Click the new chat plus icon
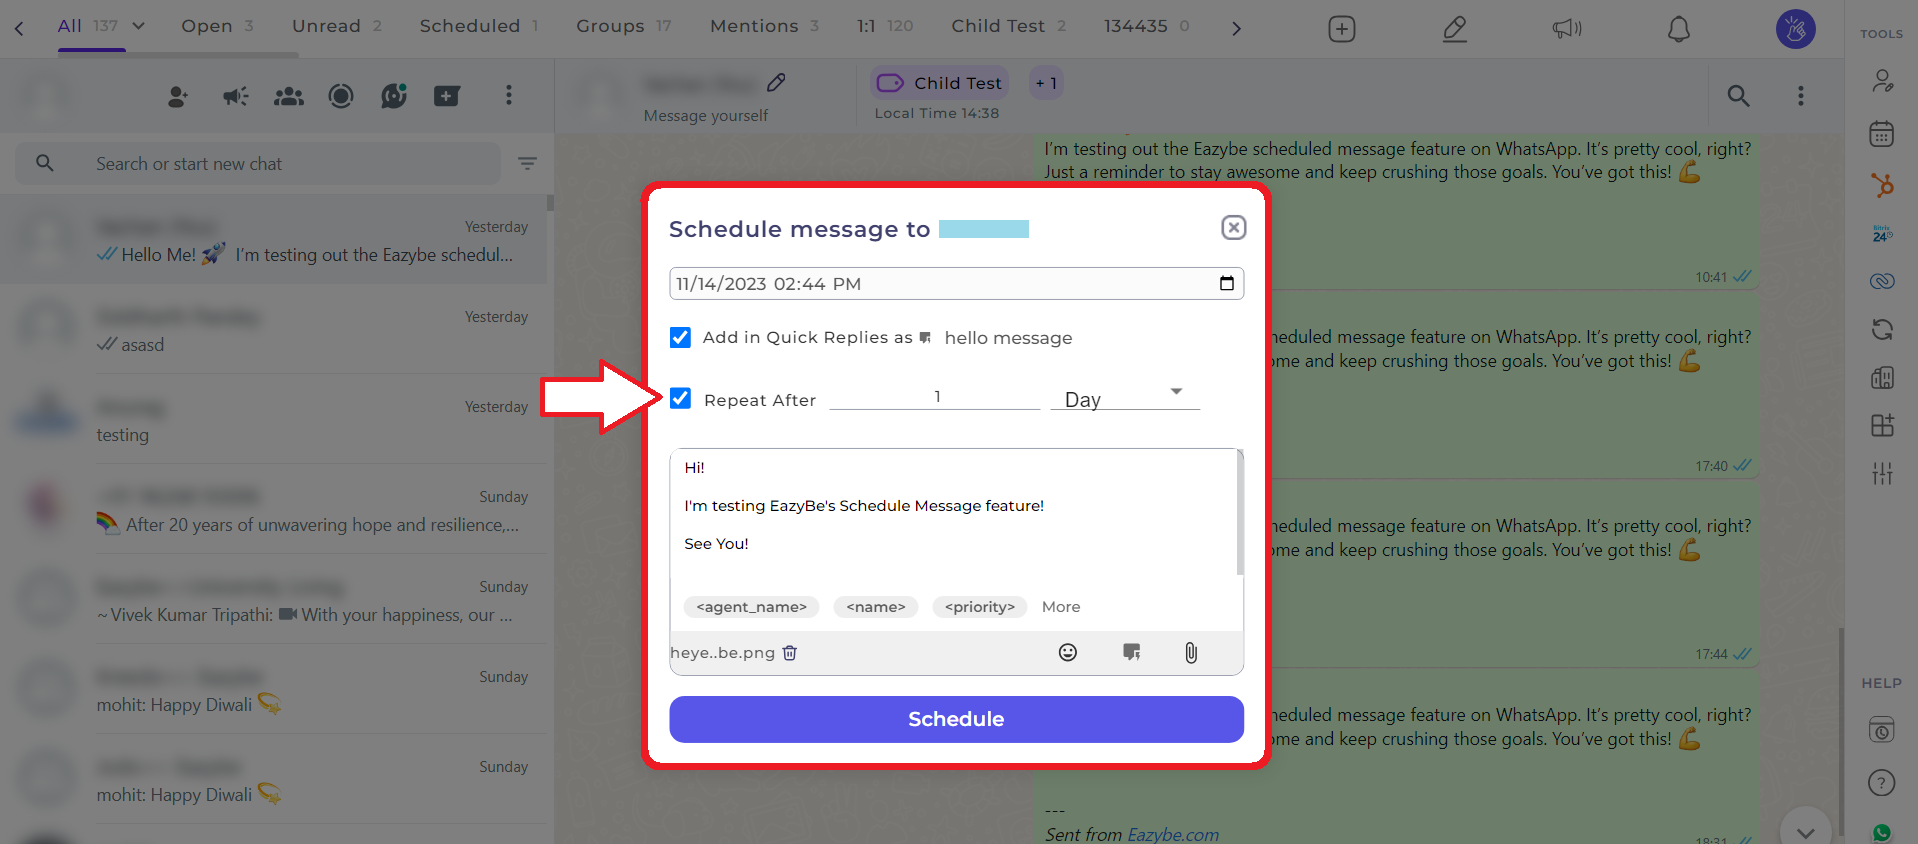1918x844 pixels. pyautogui.click(x=446, y=96)
